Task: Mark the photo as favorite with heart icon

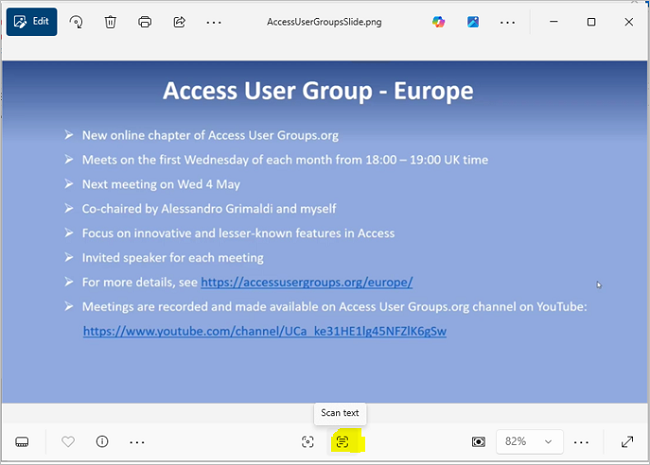Action: pos(68,442)
